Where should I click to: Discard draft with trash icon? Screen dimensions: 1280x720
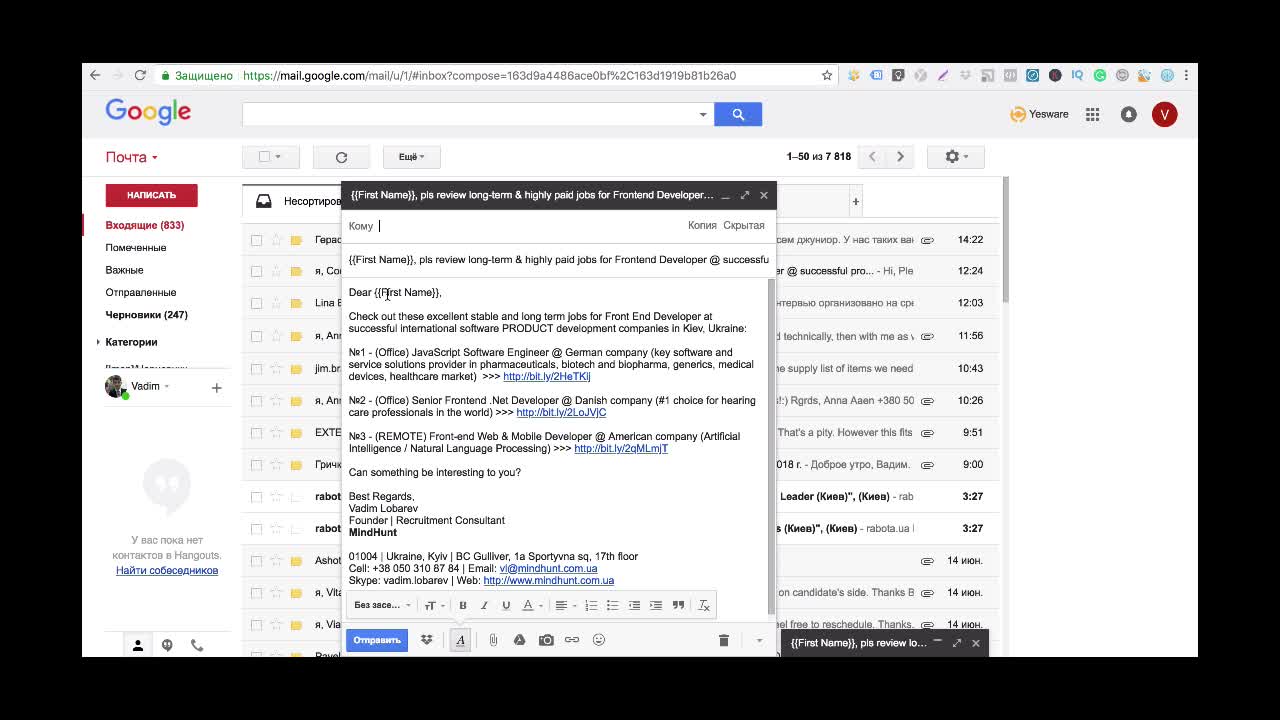click(724, 640)
